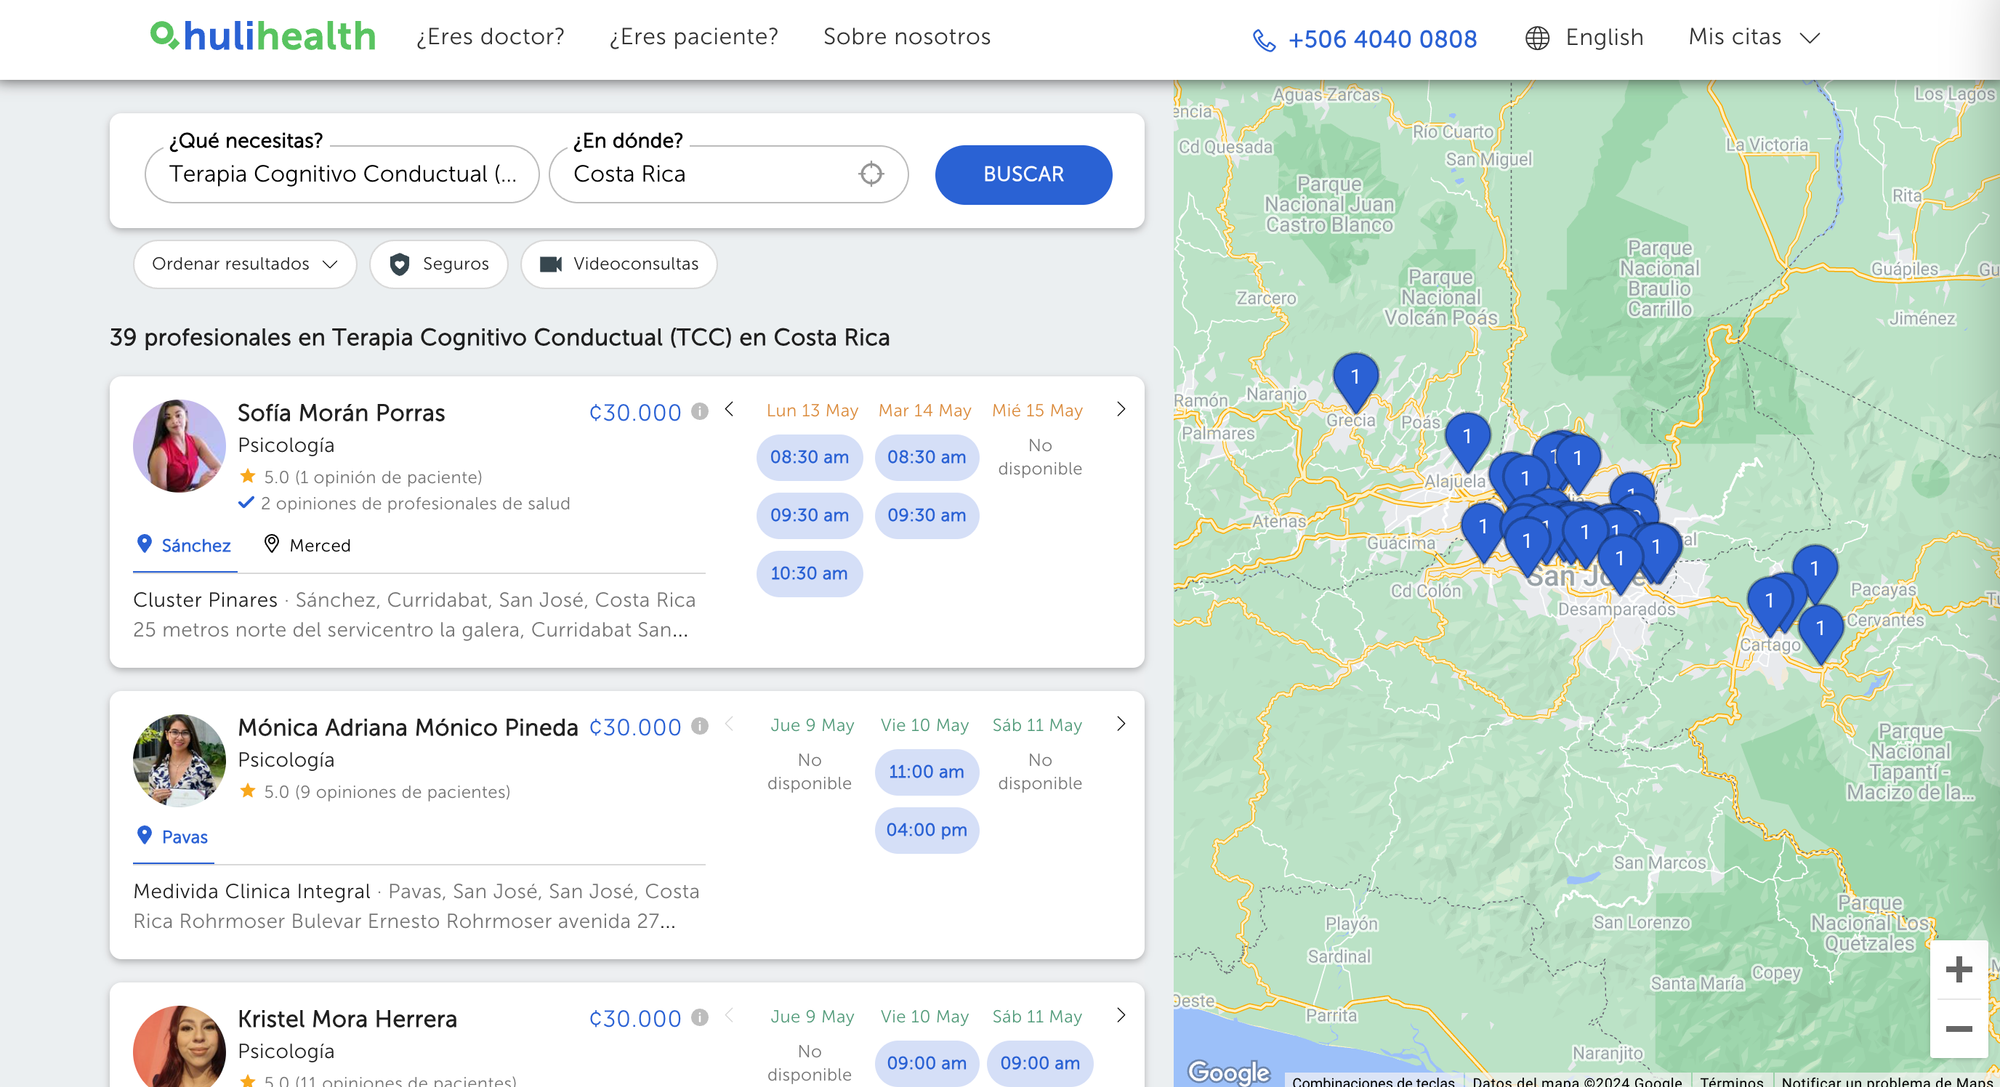This screenshot has height=1087, width=2000.
Task: Open Kristel Mora Herrera's profile photo
Action: pyautogui.click(x=179, y=1045)
